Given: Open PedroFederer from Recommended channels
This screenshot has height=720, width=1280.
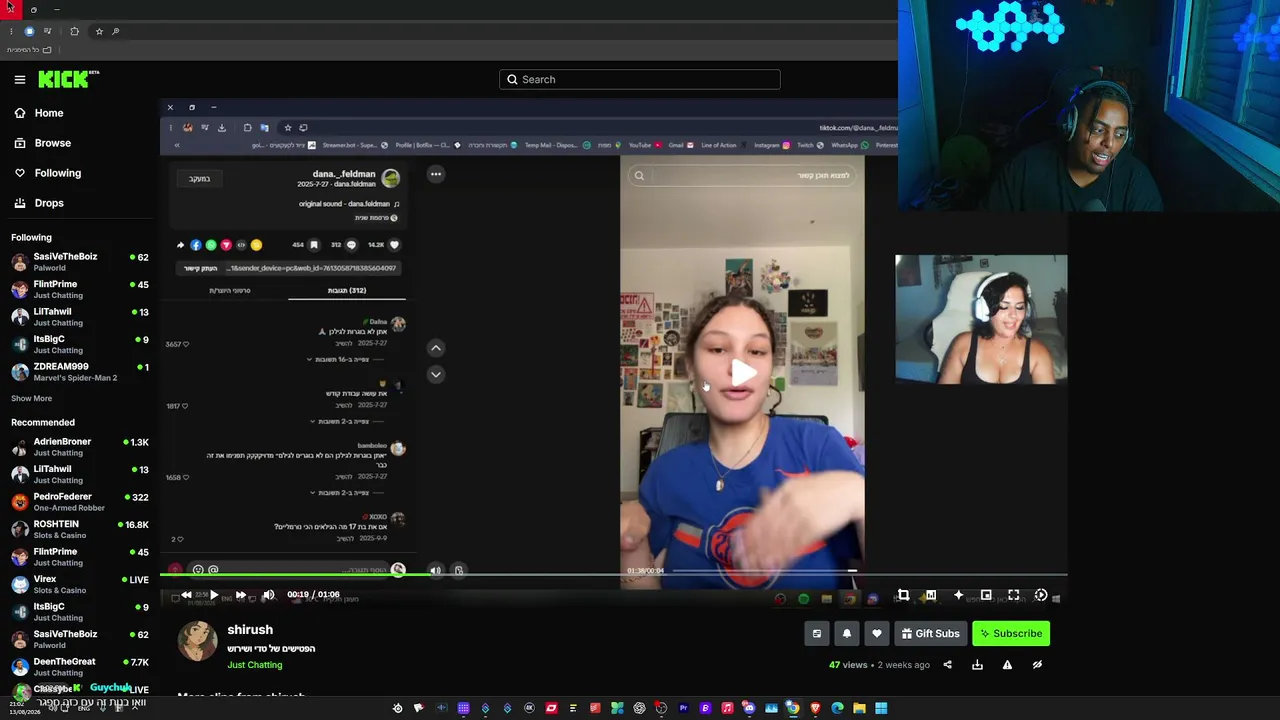Looking at the screenshot, I should click(80, 502).
